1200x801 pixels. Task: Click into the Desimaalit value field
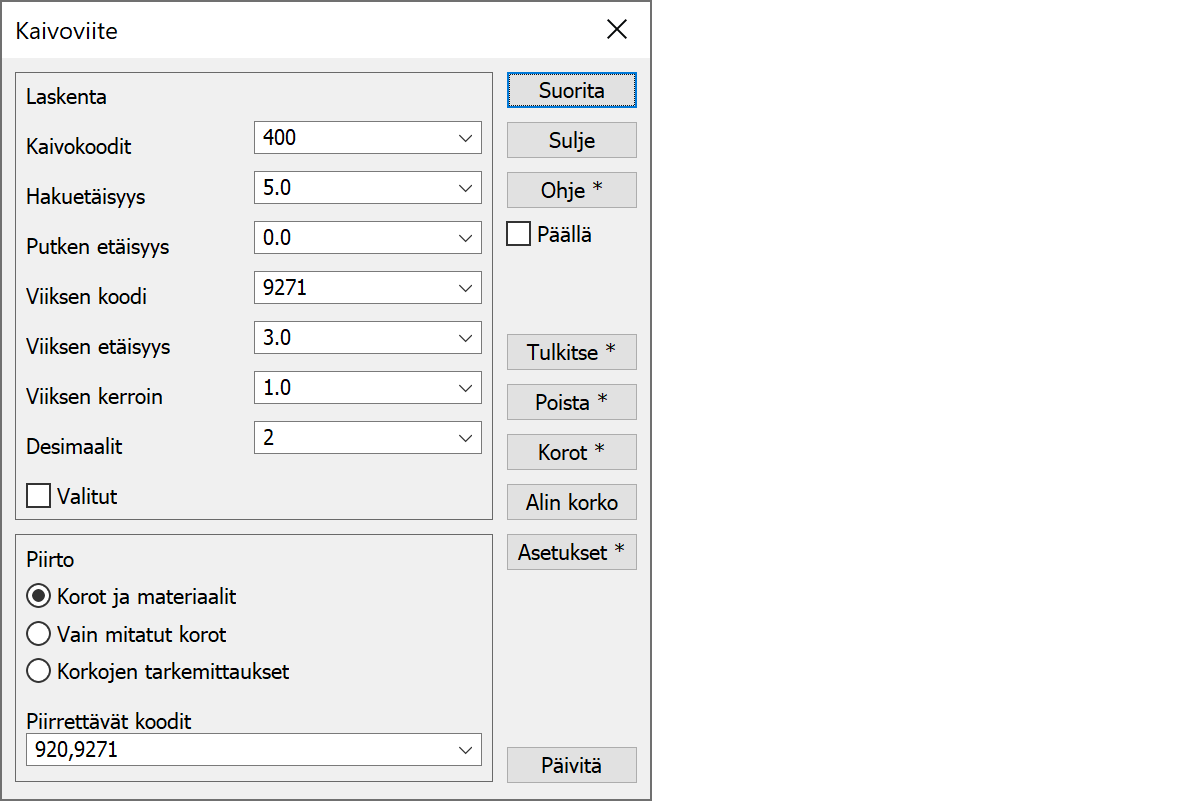click(x=352, y=438)
